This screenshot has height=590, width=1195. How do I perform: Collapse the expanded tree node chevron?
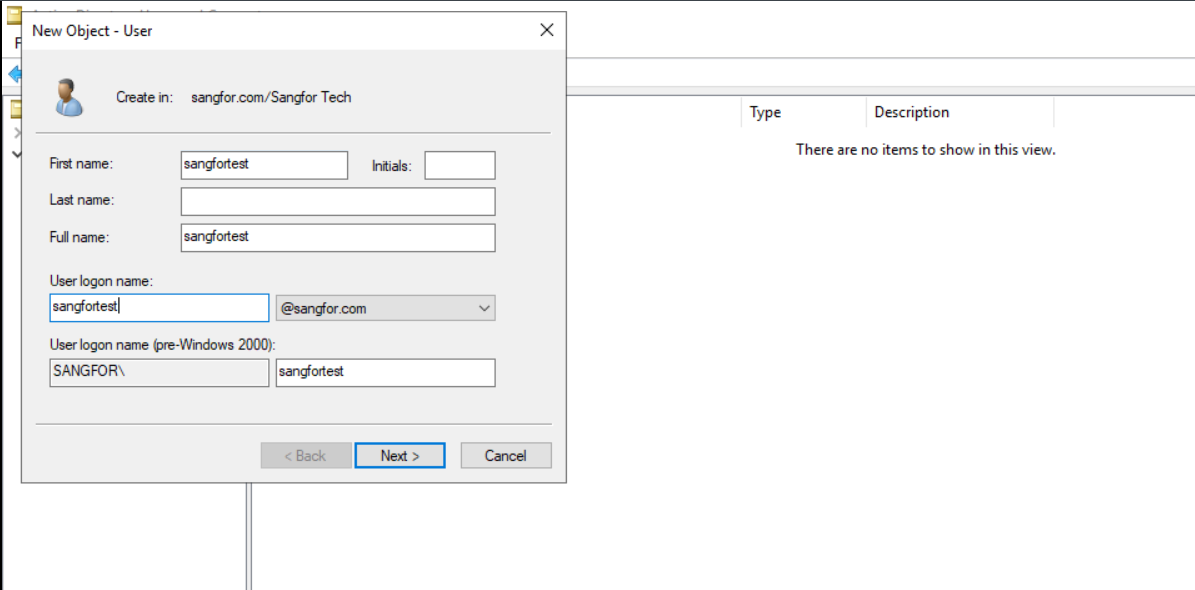[15, 154]
